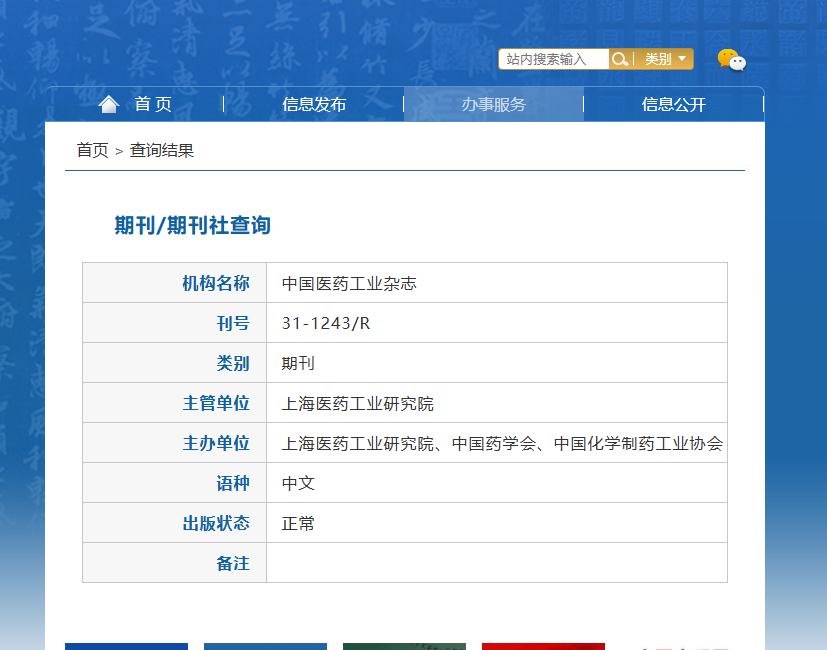Click the 首页 breadcrumb link
827x650 pixels.
92,150
